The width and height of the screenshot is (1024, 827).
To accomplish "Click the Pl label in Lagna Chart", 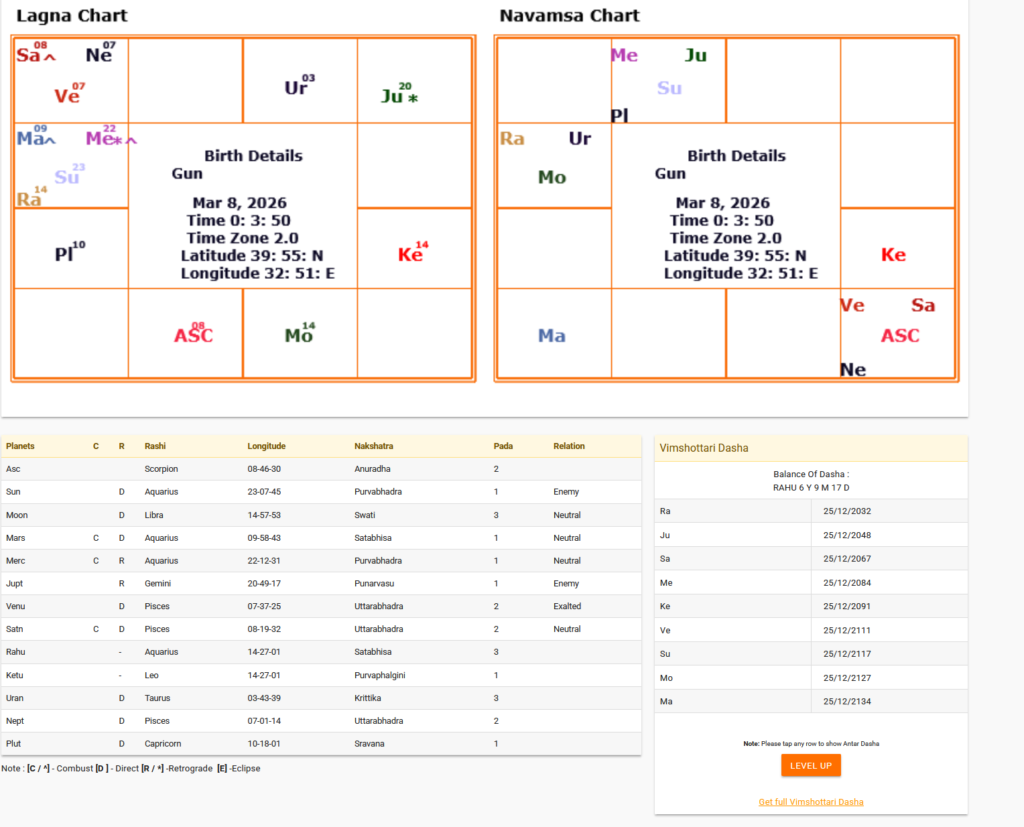I will click(66, 254).
